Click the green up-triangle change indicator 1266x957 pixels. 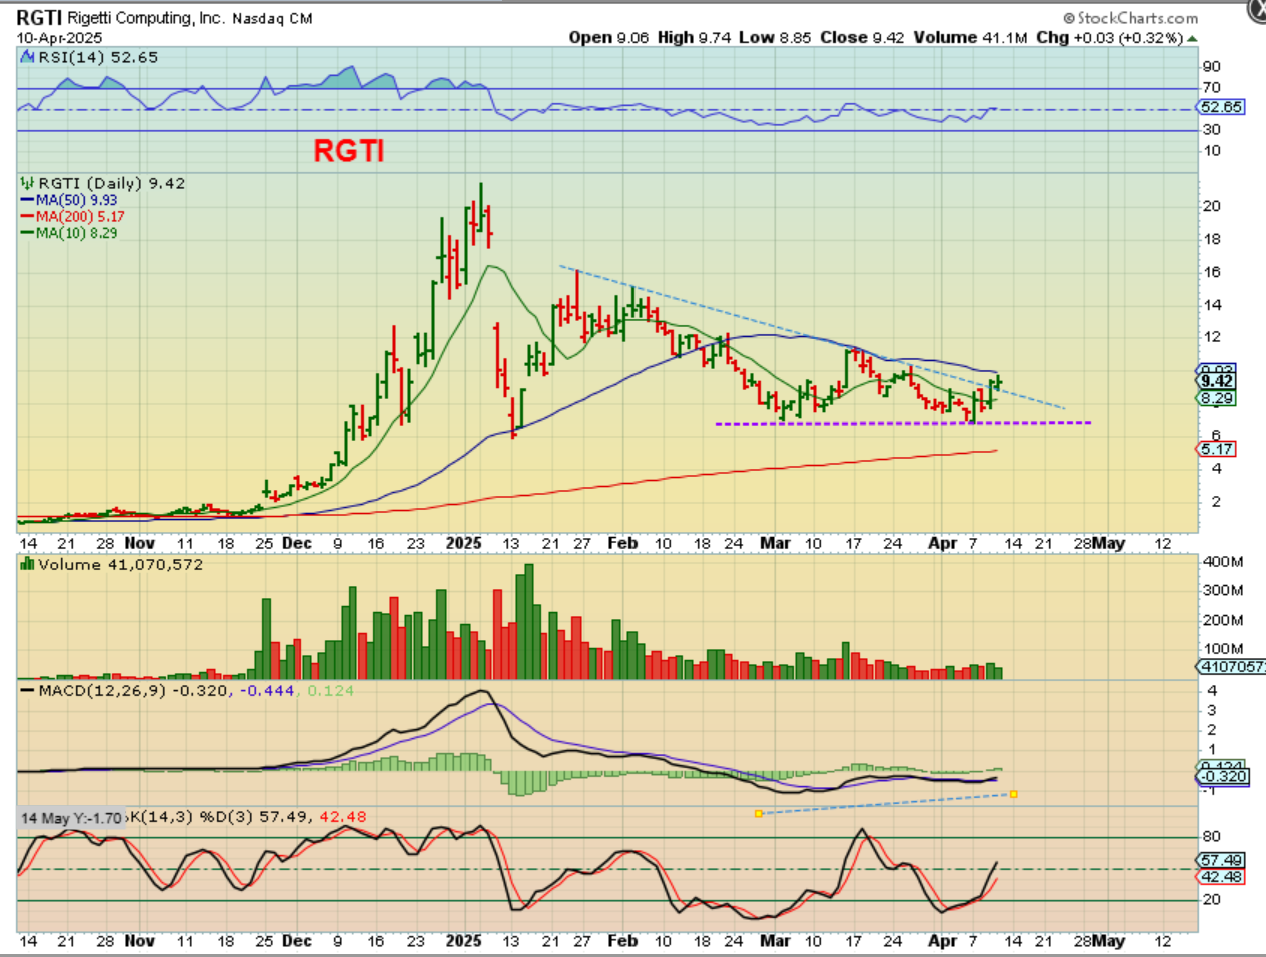click(1191, 38)
